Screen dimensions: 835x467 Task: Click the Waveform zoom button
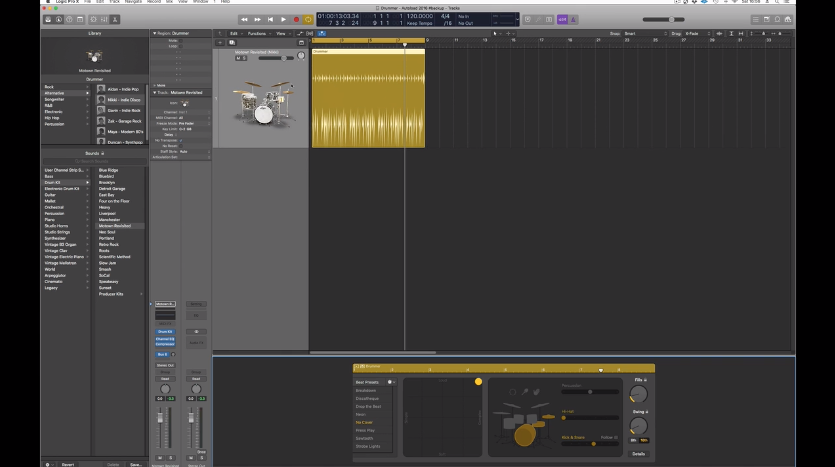[x=719, y=34]
